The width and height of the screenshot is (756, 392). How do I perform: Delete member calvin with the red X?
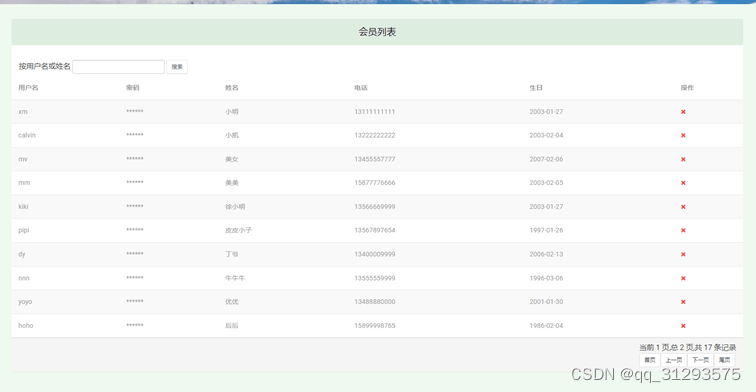pyautogui.click(x=683, y=135)
